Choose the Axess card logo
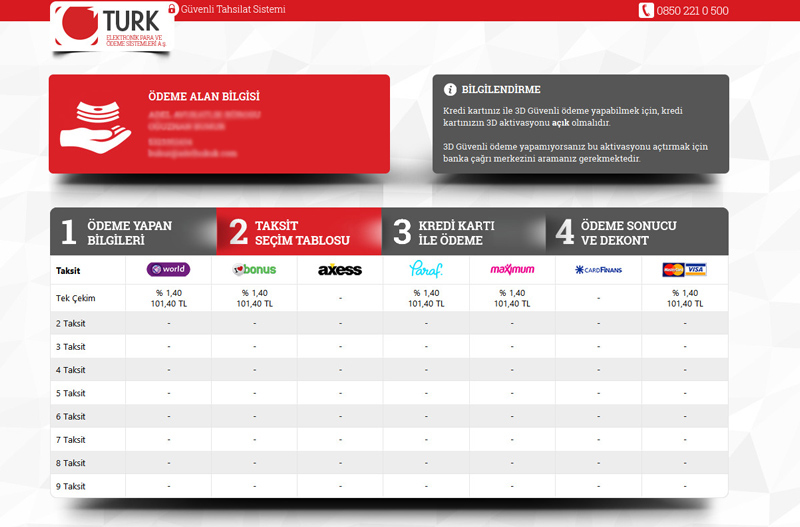The width and height of the screenshot is (800, 527). click(x=340, y=270)
